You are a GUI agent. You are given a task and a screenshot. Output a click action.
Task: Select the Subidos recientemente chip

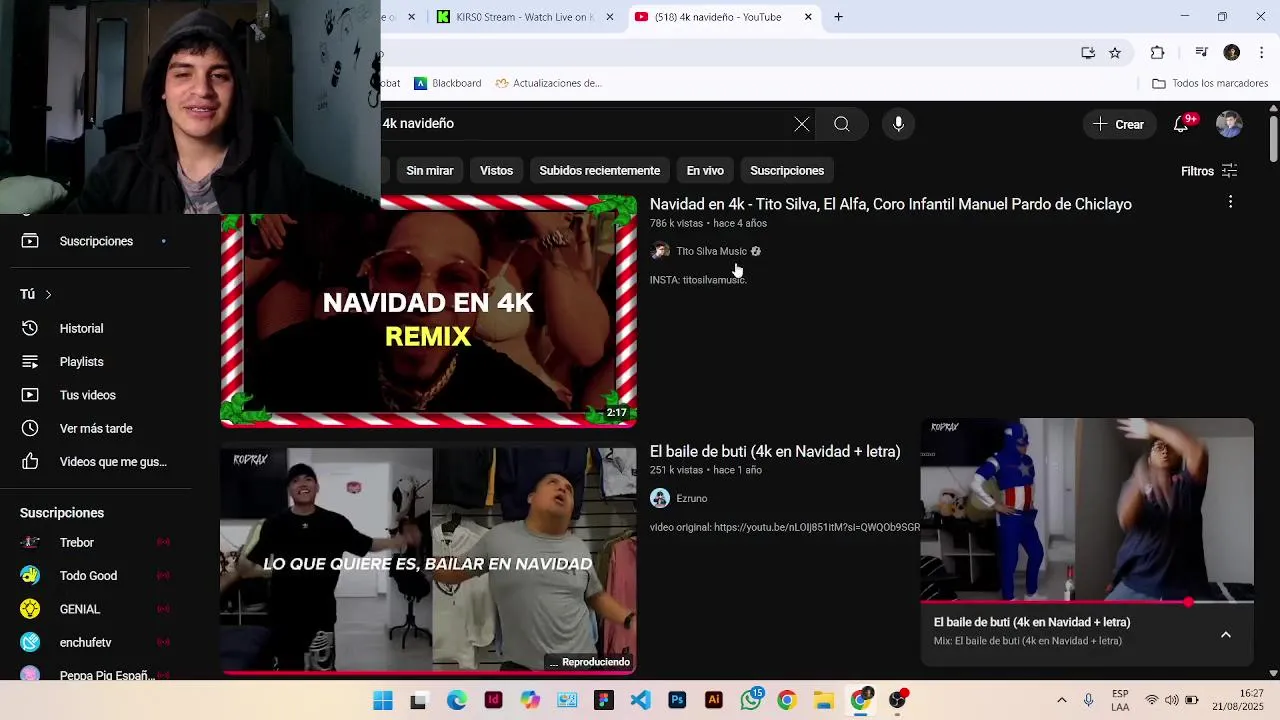point(600,171)
